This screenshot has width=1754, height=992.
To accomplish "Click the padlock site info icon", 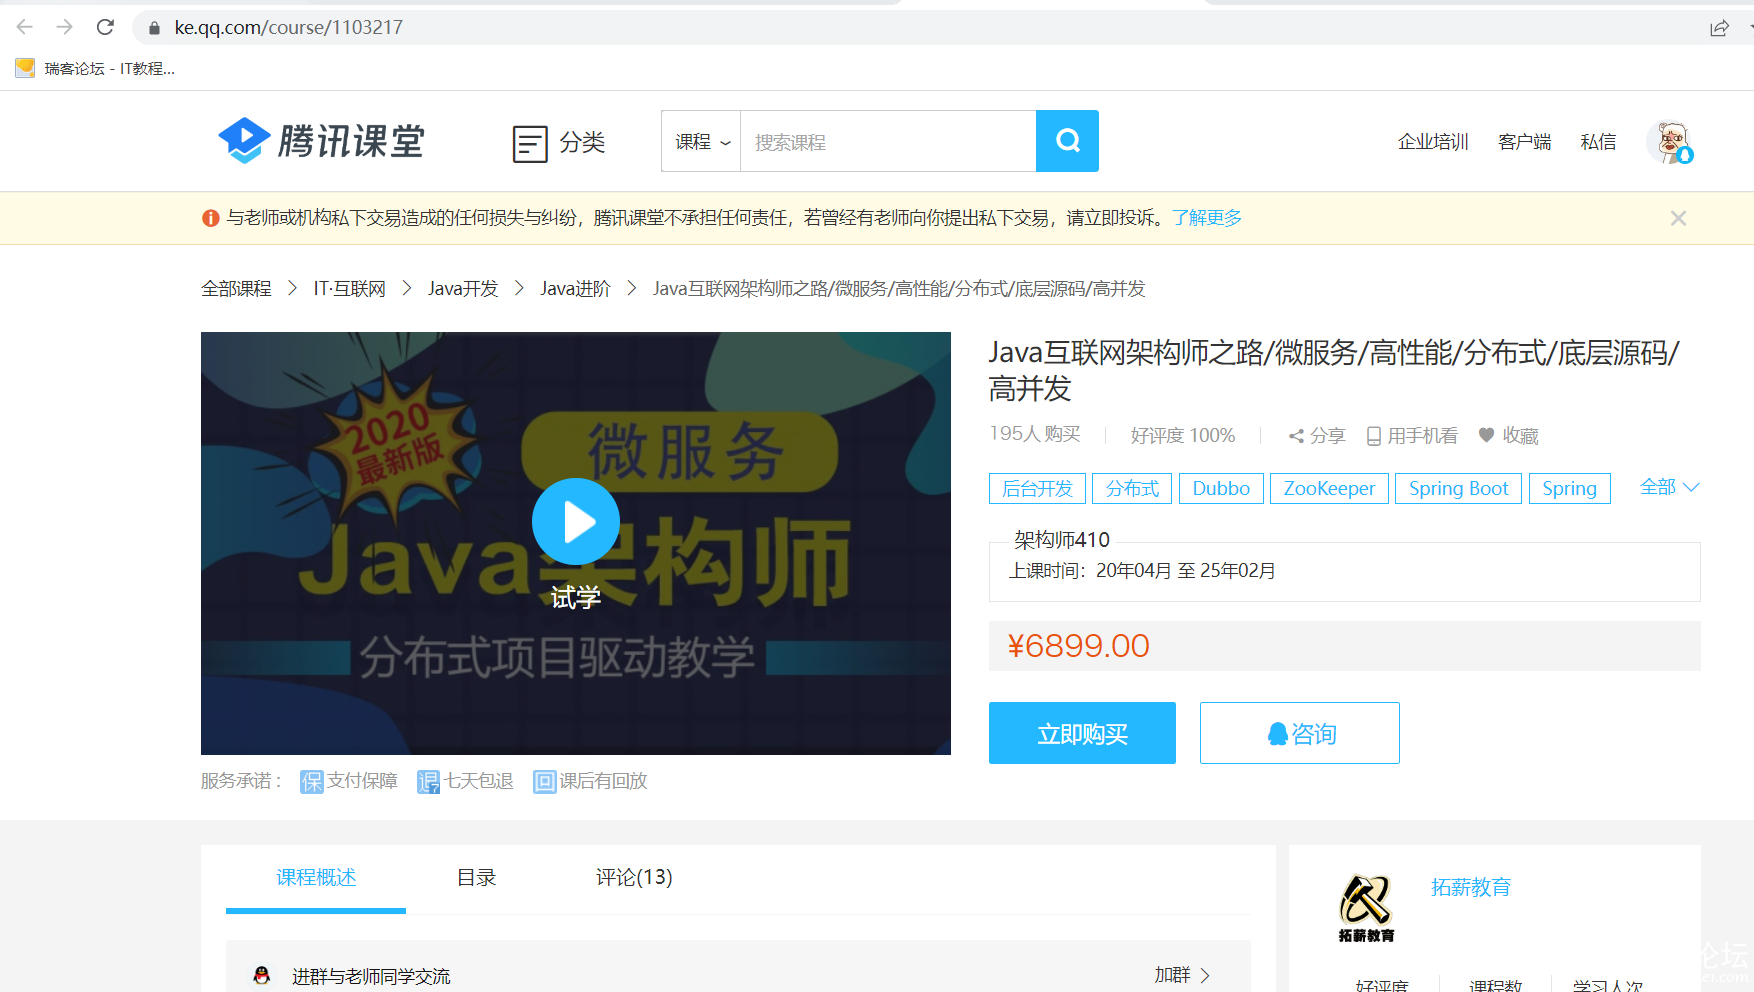I will tap(154, 28).
